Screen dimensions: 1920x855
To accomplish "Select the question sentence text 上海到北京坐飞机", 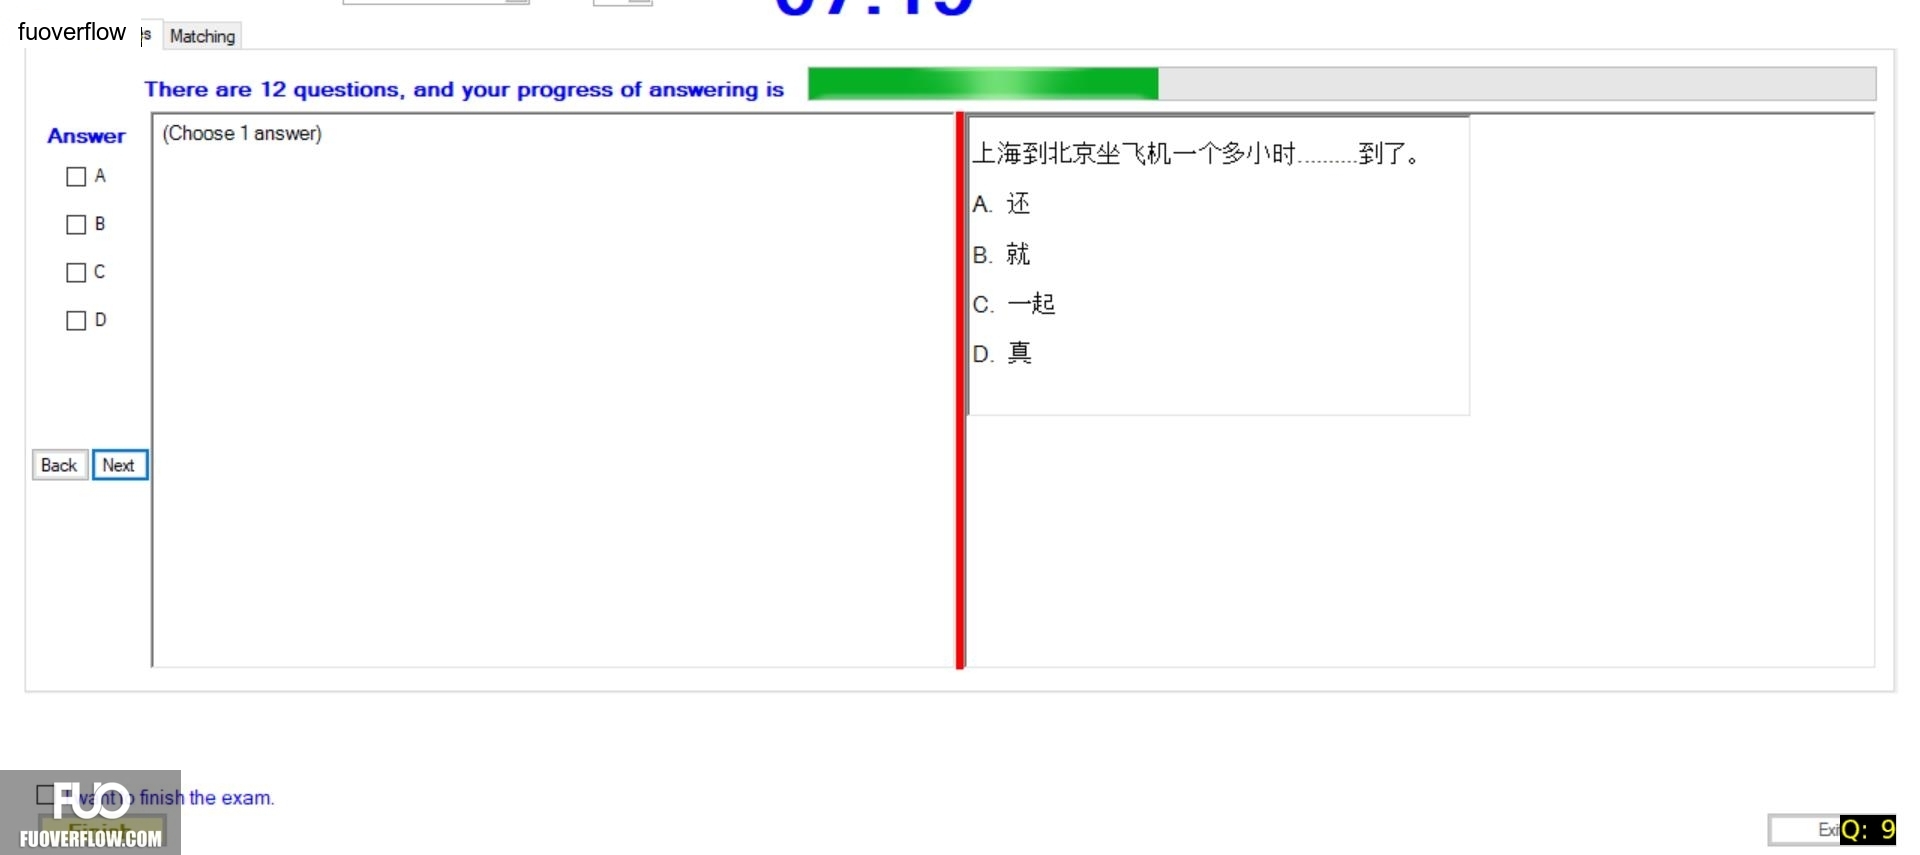I will click(x=1071, y=154).
